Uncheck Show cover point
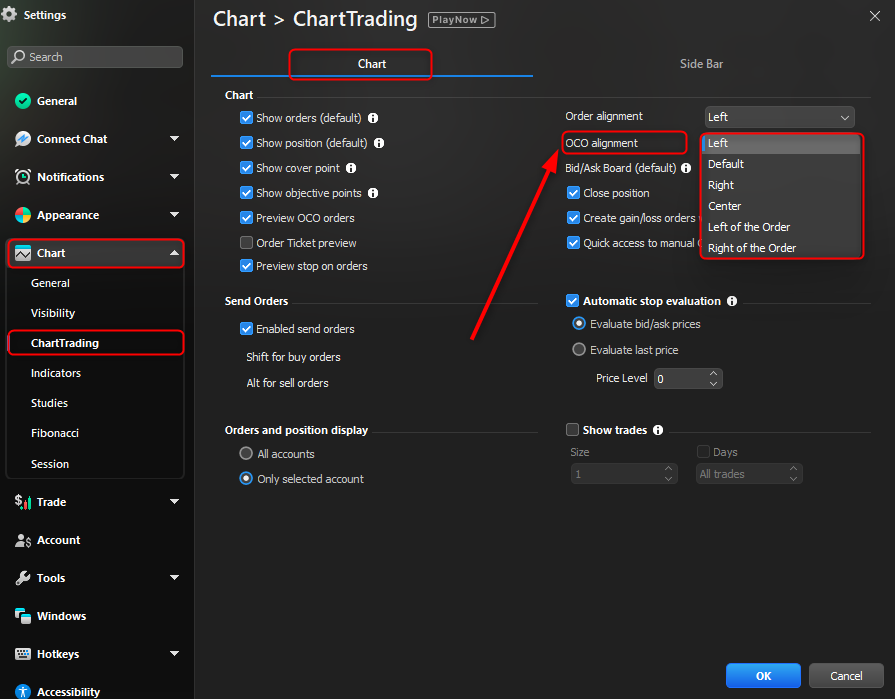 tap(247, 168)
